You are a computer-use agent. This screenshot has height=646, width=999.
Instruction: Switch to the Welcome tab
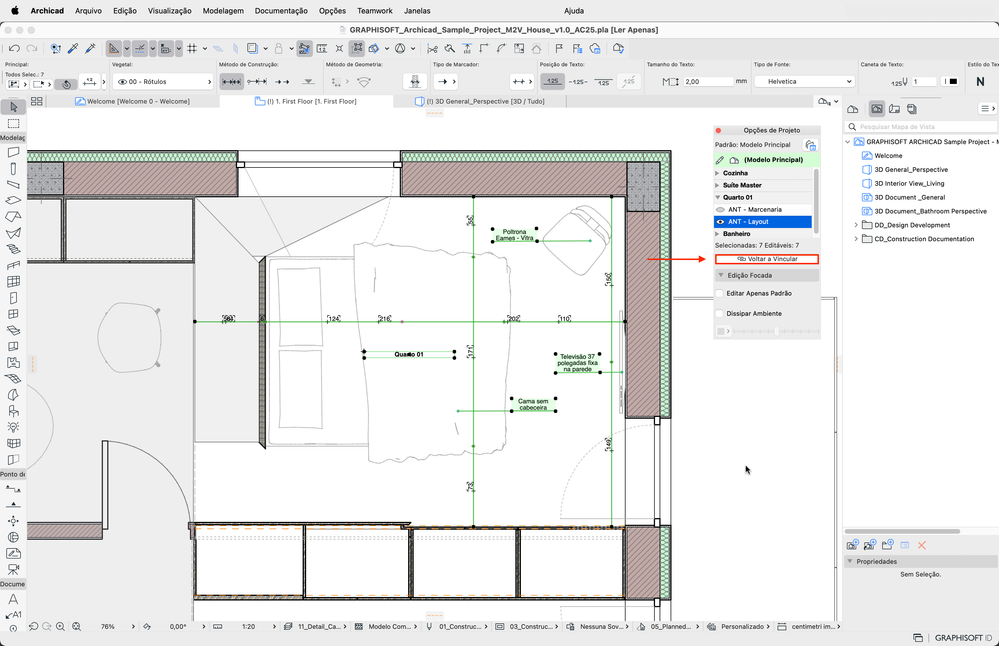[133, 101]
